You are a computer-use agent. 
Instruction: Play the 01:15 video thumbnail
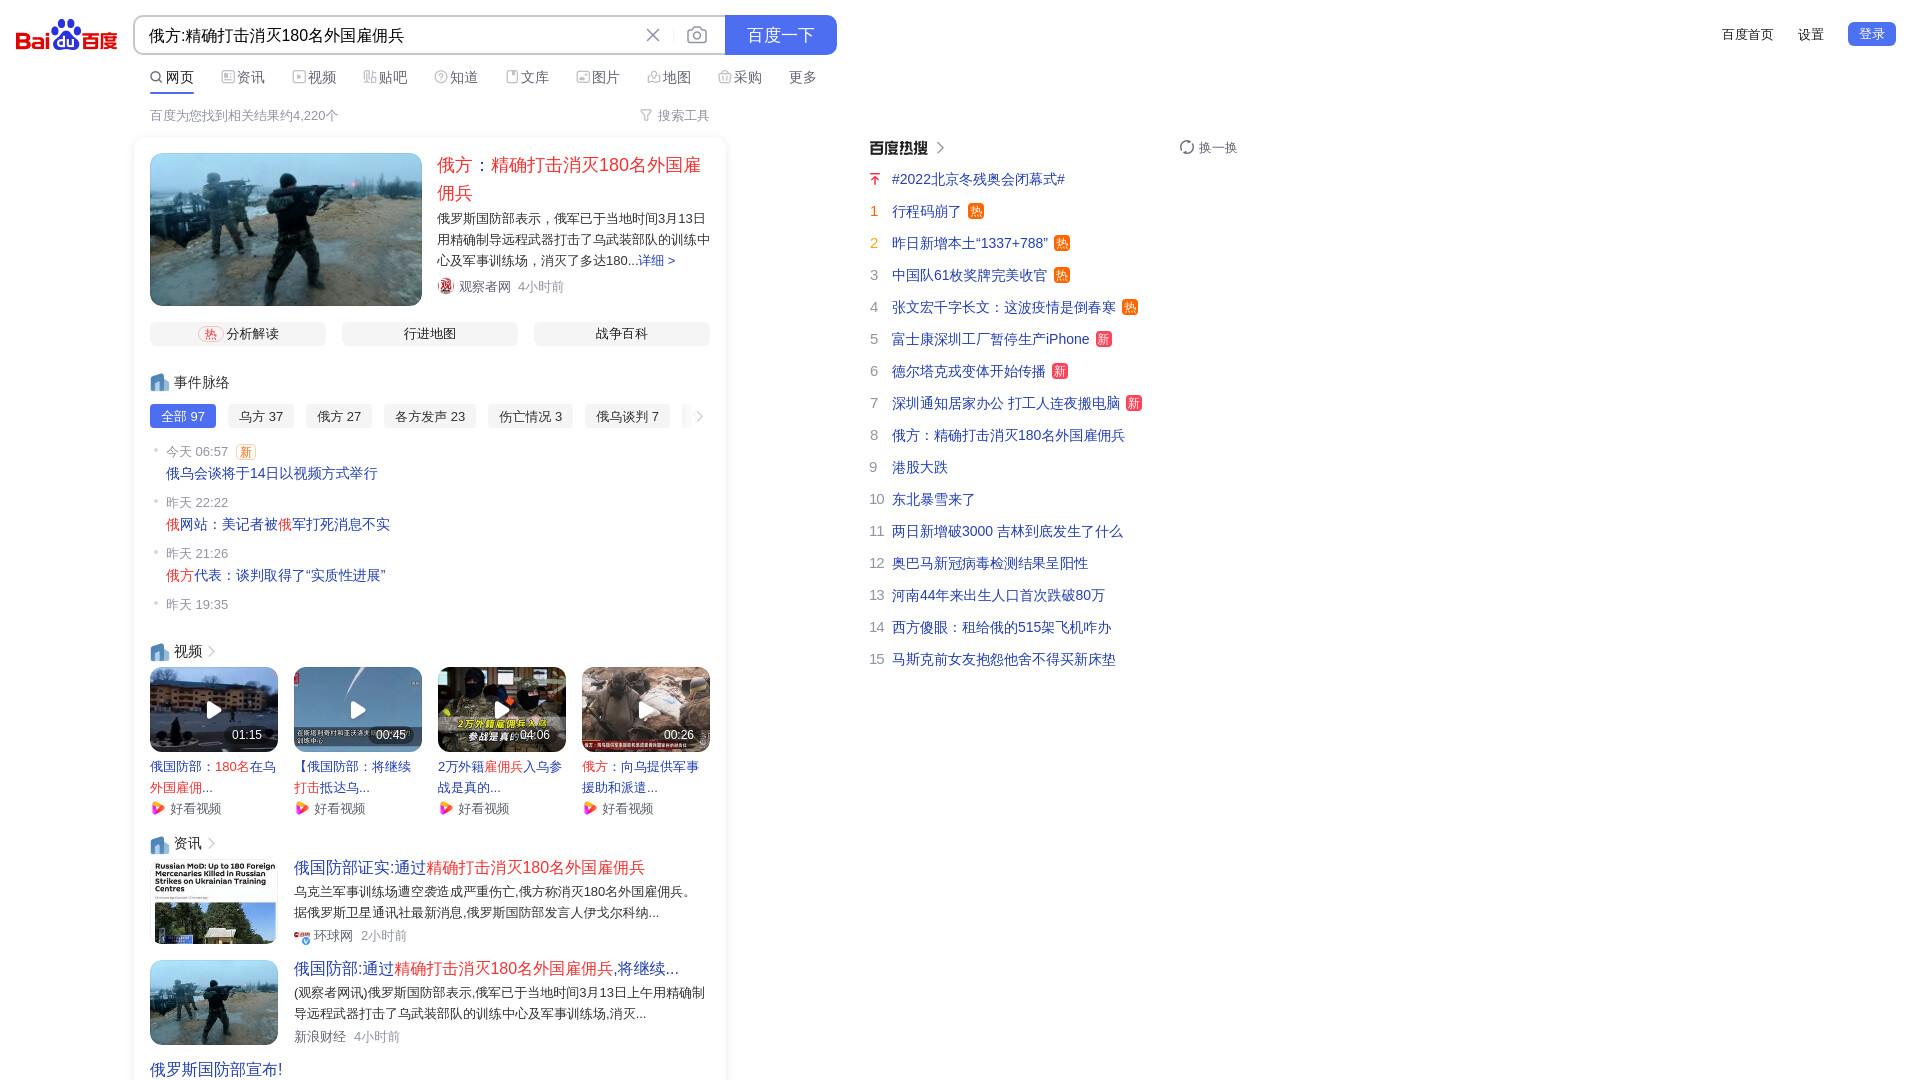click(x=214, y=709)
